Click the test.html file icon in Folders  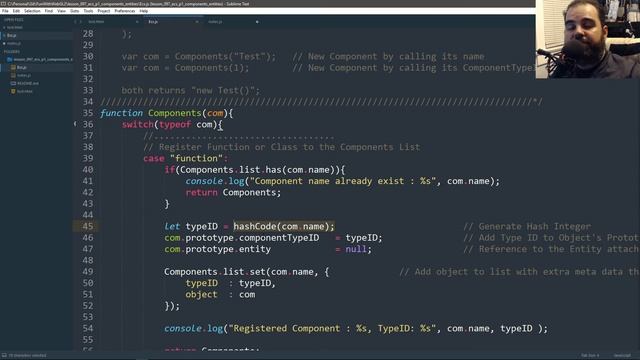(x=13, y=91)
